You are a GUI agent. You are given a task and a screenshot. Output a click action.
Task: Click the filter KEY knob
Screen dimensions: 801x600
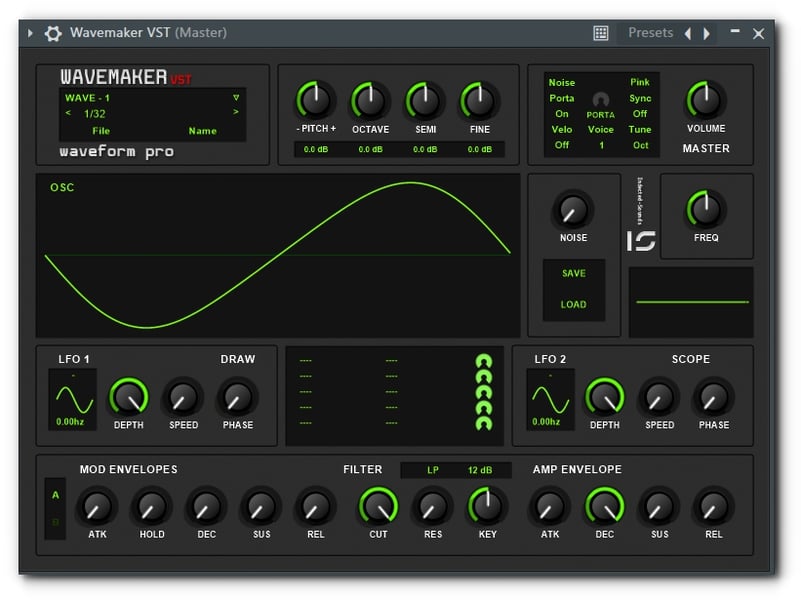click(x=487, y=506)
